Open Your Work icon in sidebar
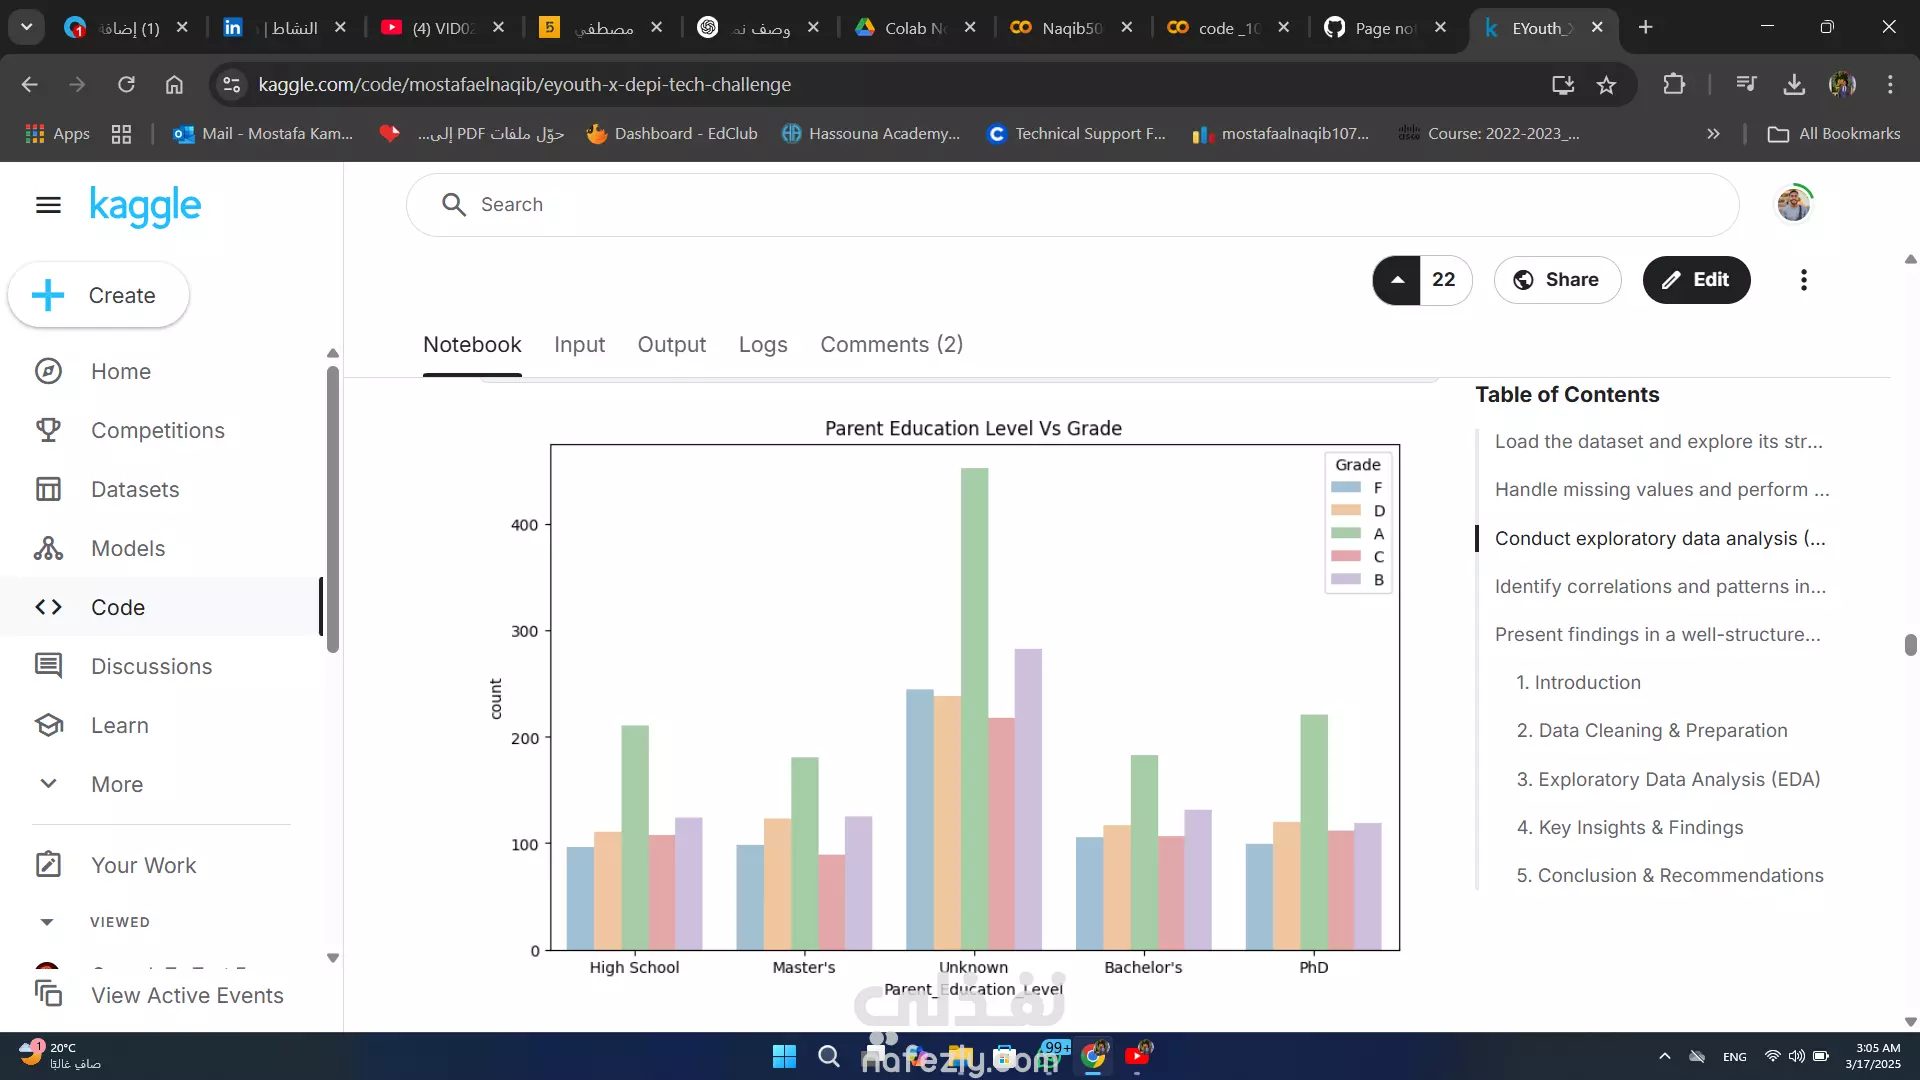Image resolution: width=1920 pixels, height=1080 pixels. click(48, 865)
